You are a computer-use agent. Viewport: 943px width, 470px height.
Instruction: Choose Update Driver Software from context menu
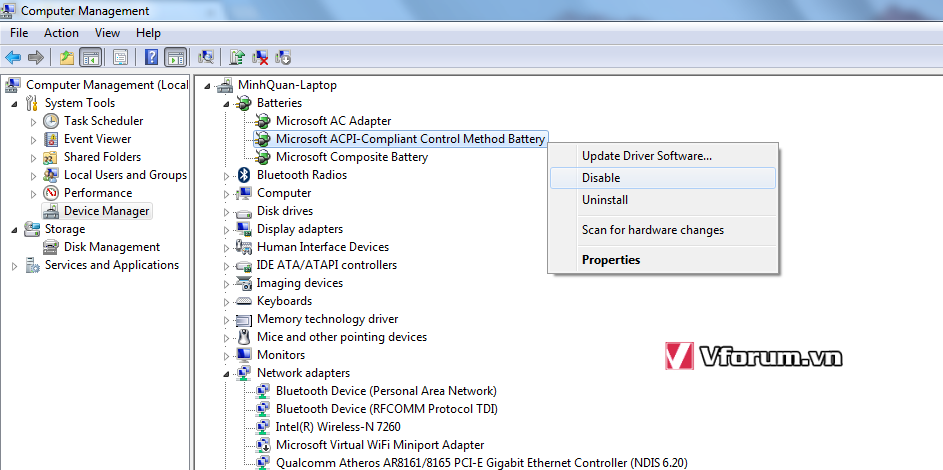coord(663,156)
